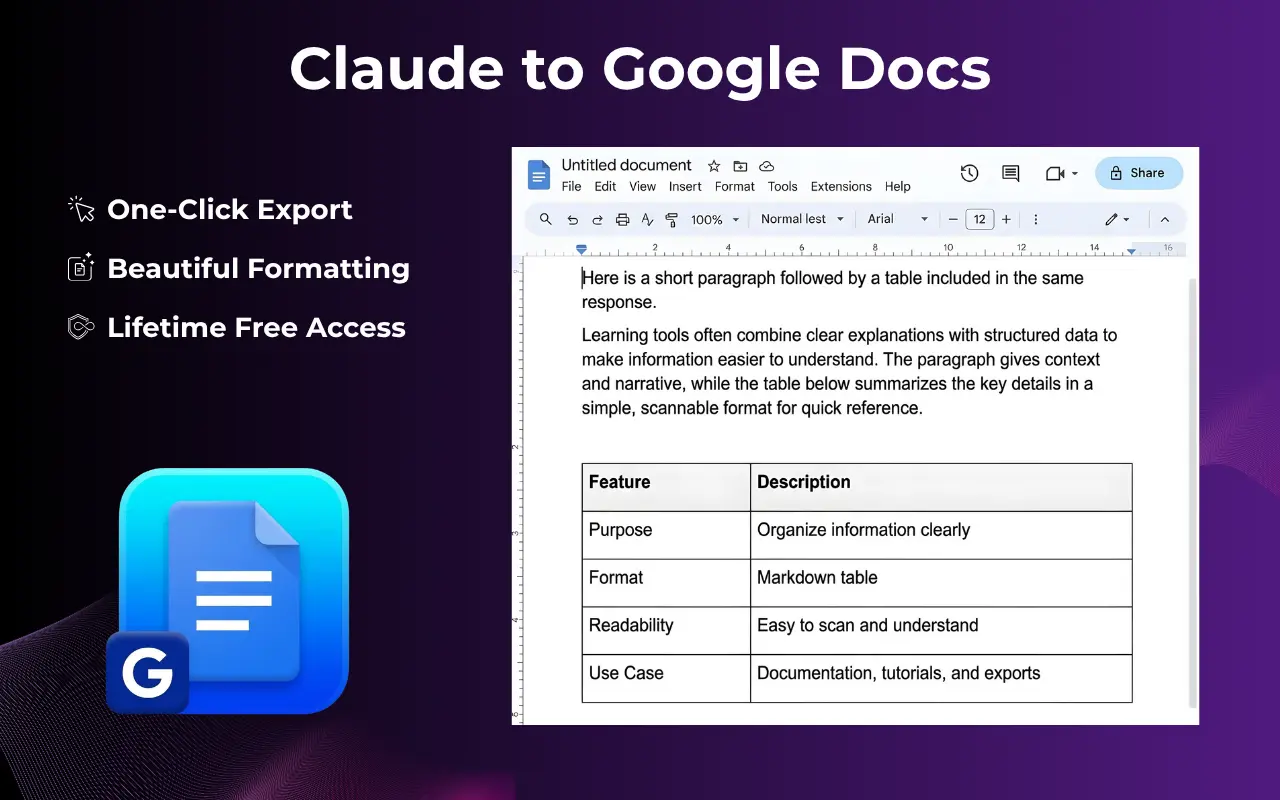Click the 'Use Case' table cell
The width and height of the screenshot is (1280, 800).
(666, 678)
